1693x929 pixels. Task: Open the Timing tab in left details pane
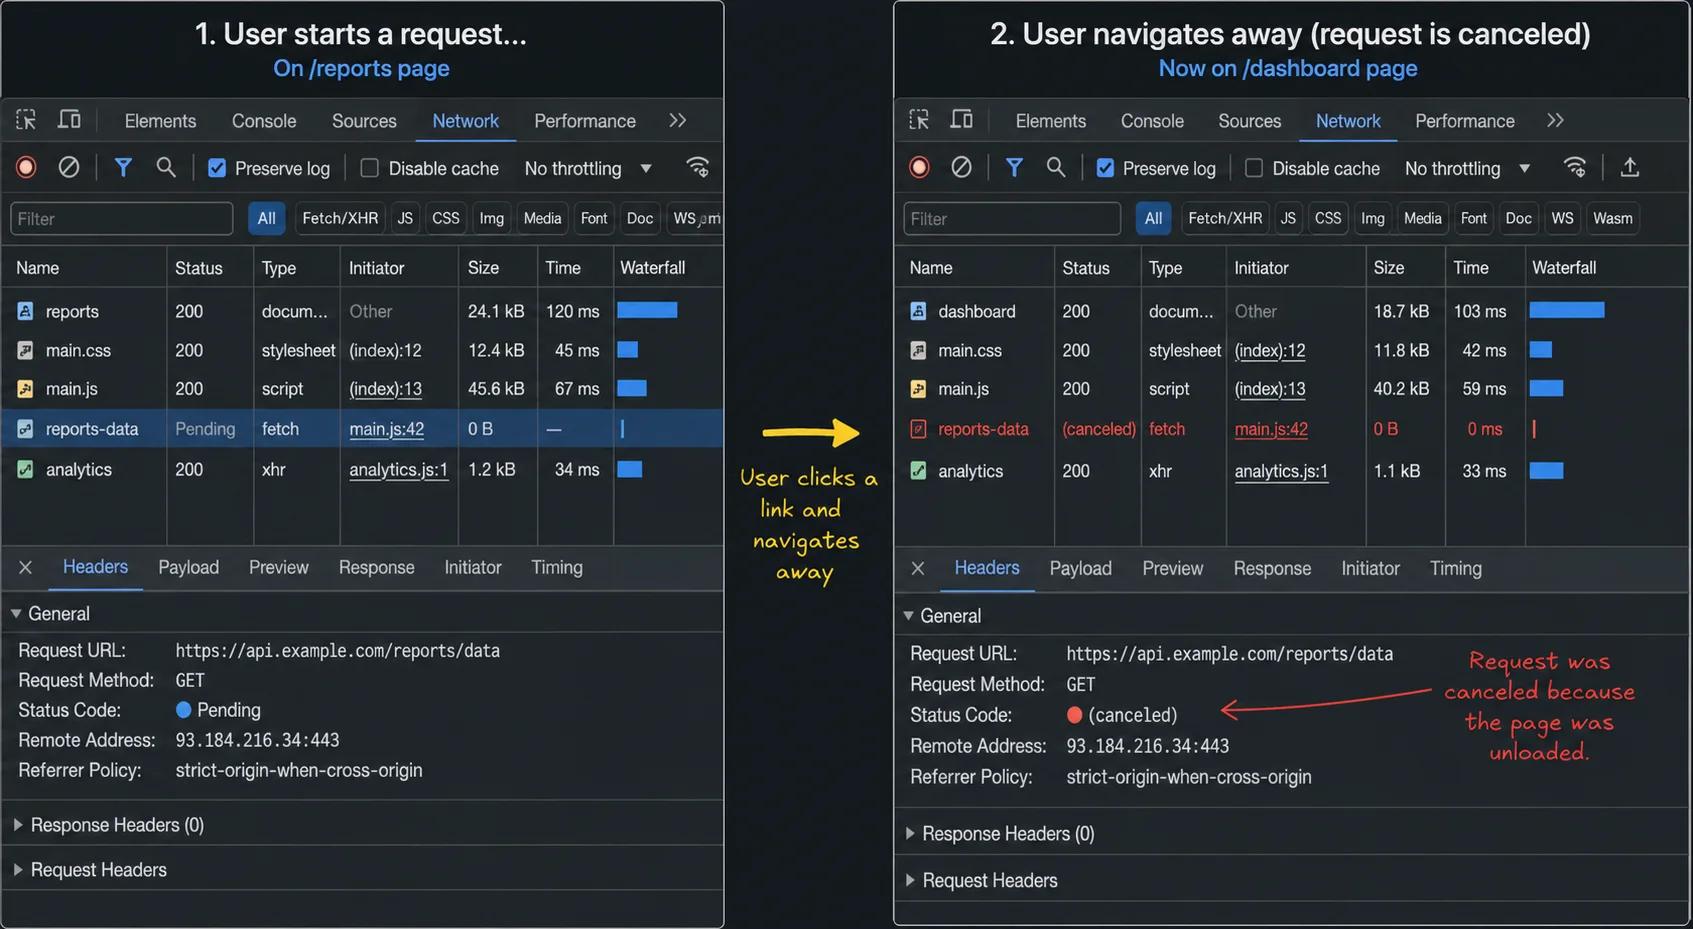[x=557, y=568]
